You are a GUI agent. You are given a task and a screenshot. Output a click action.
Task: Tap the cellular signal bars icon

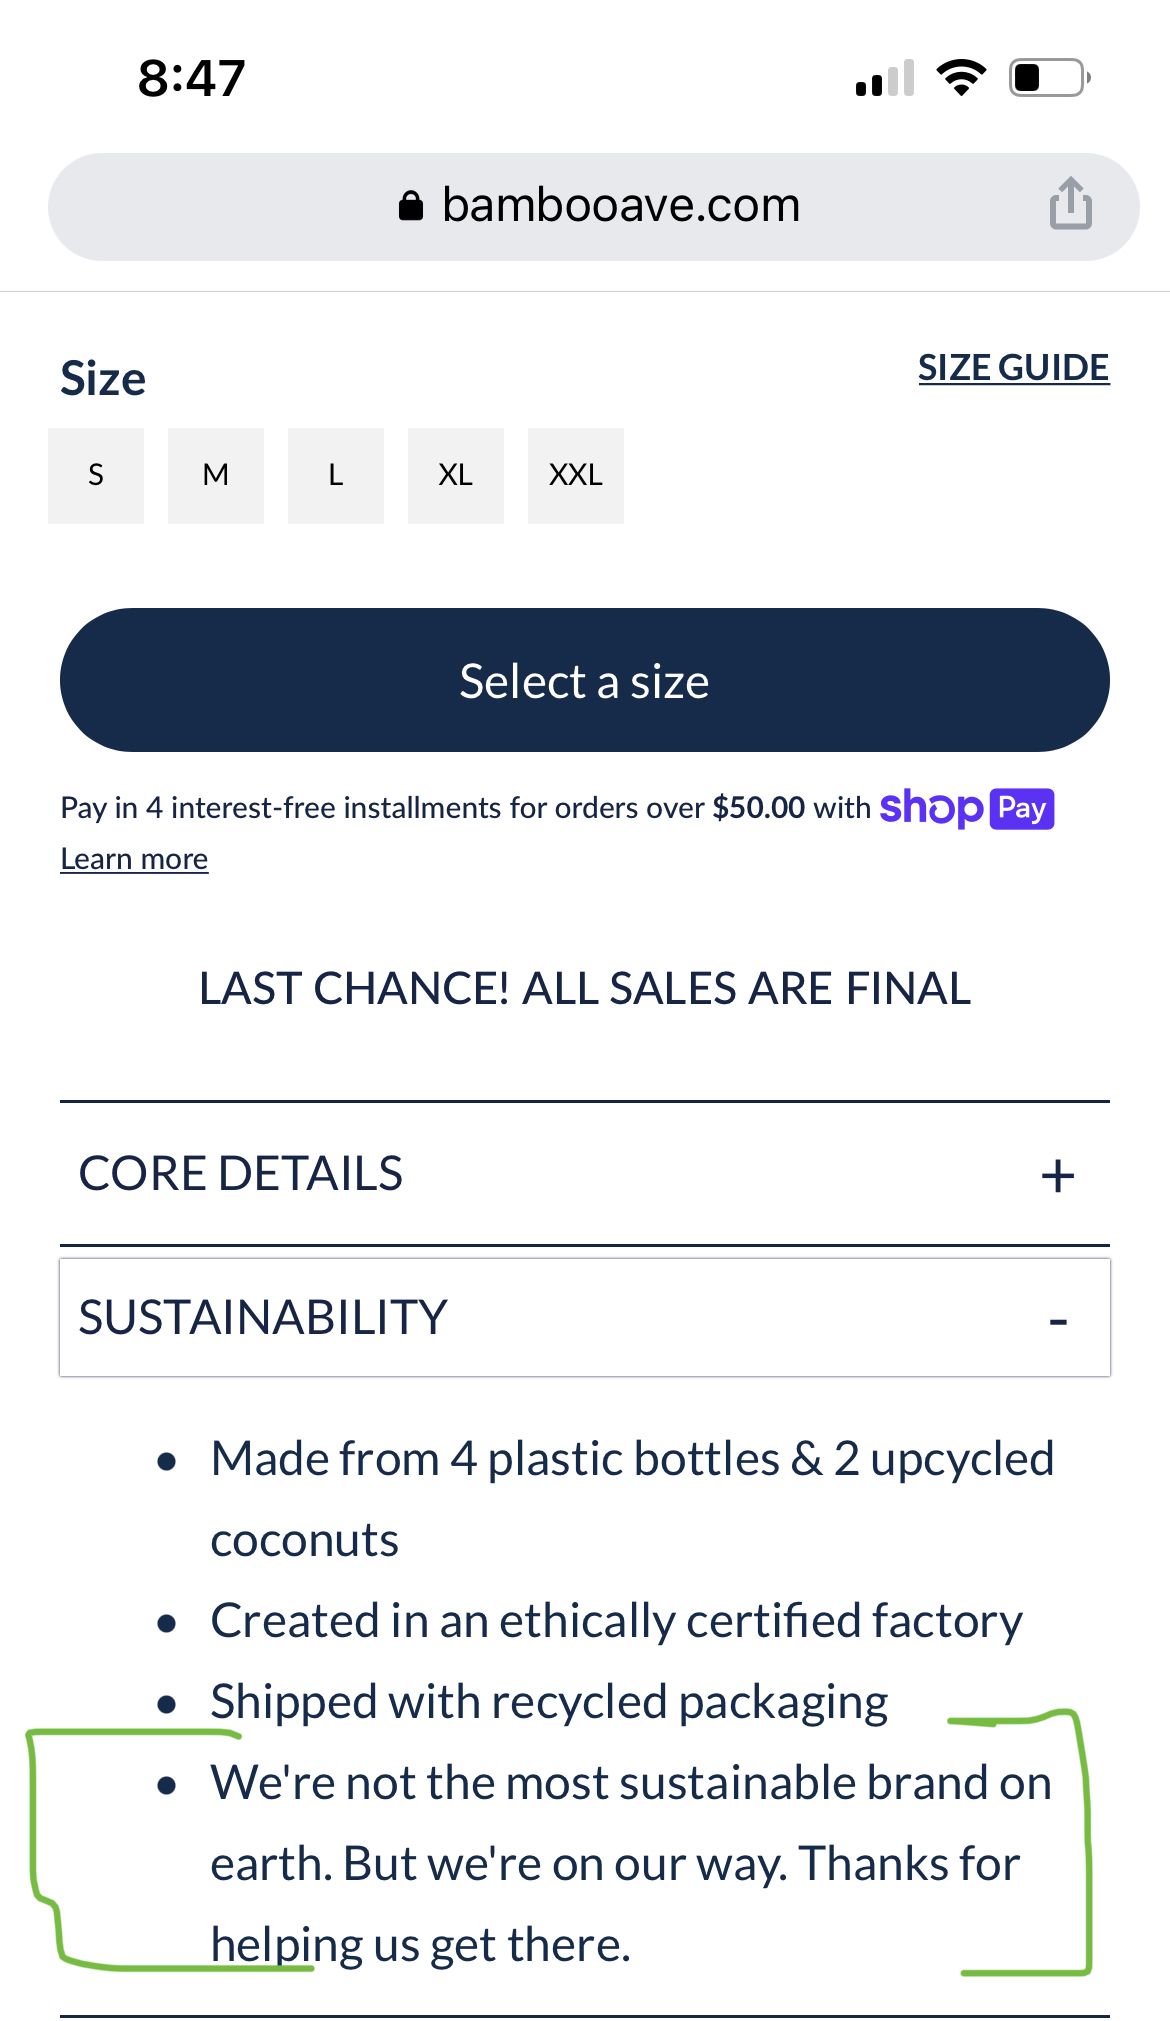885,79
